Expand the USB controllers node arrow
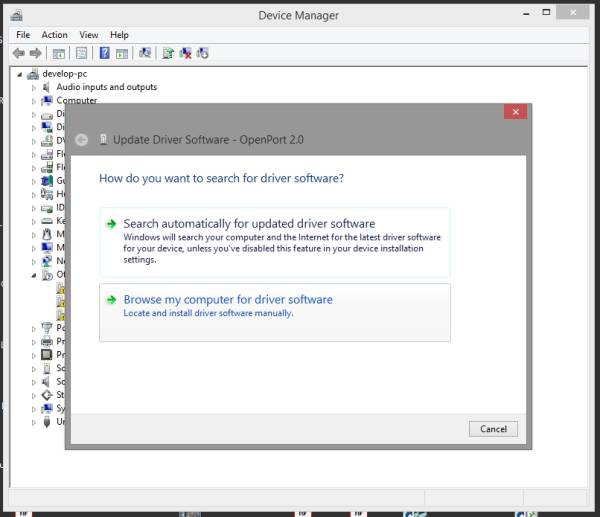Image resolution: width=600 pixels, height=517 pixels. (x=34, y=422)
